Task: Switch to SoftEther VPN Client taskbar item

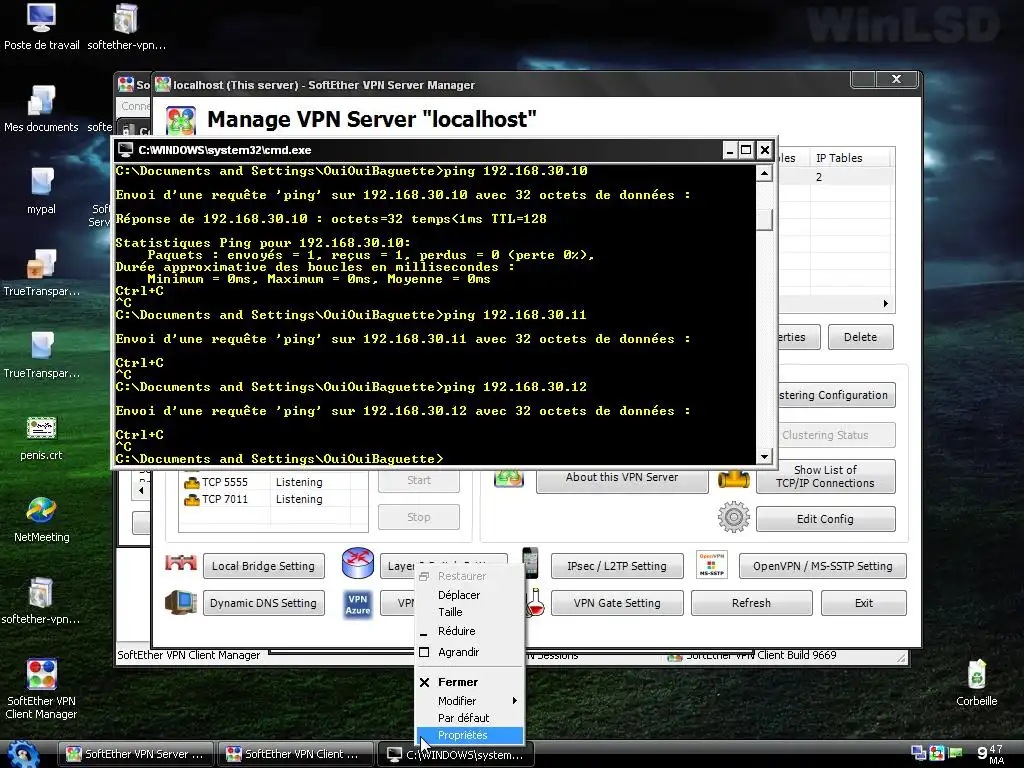Action: pos(296,754)
